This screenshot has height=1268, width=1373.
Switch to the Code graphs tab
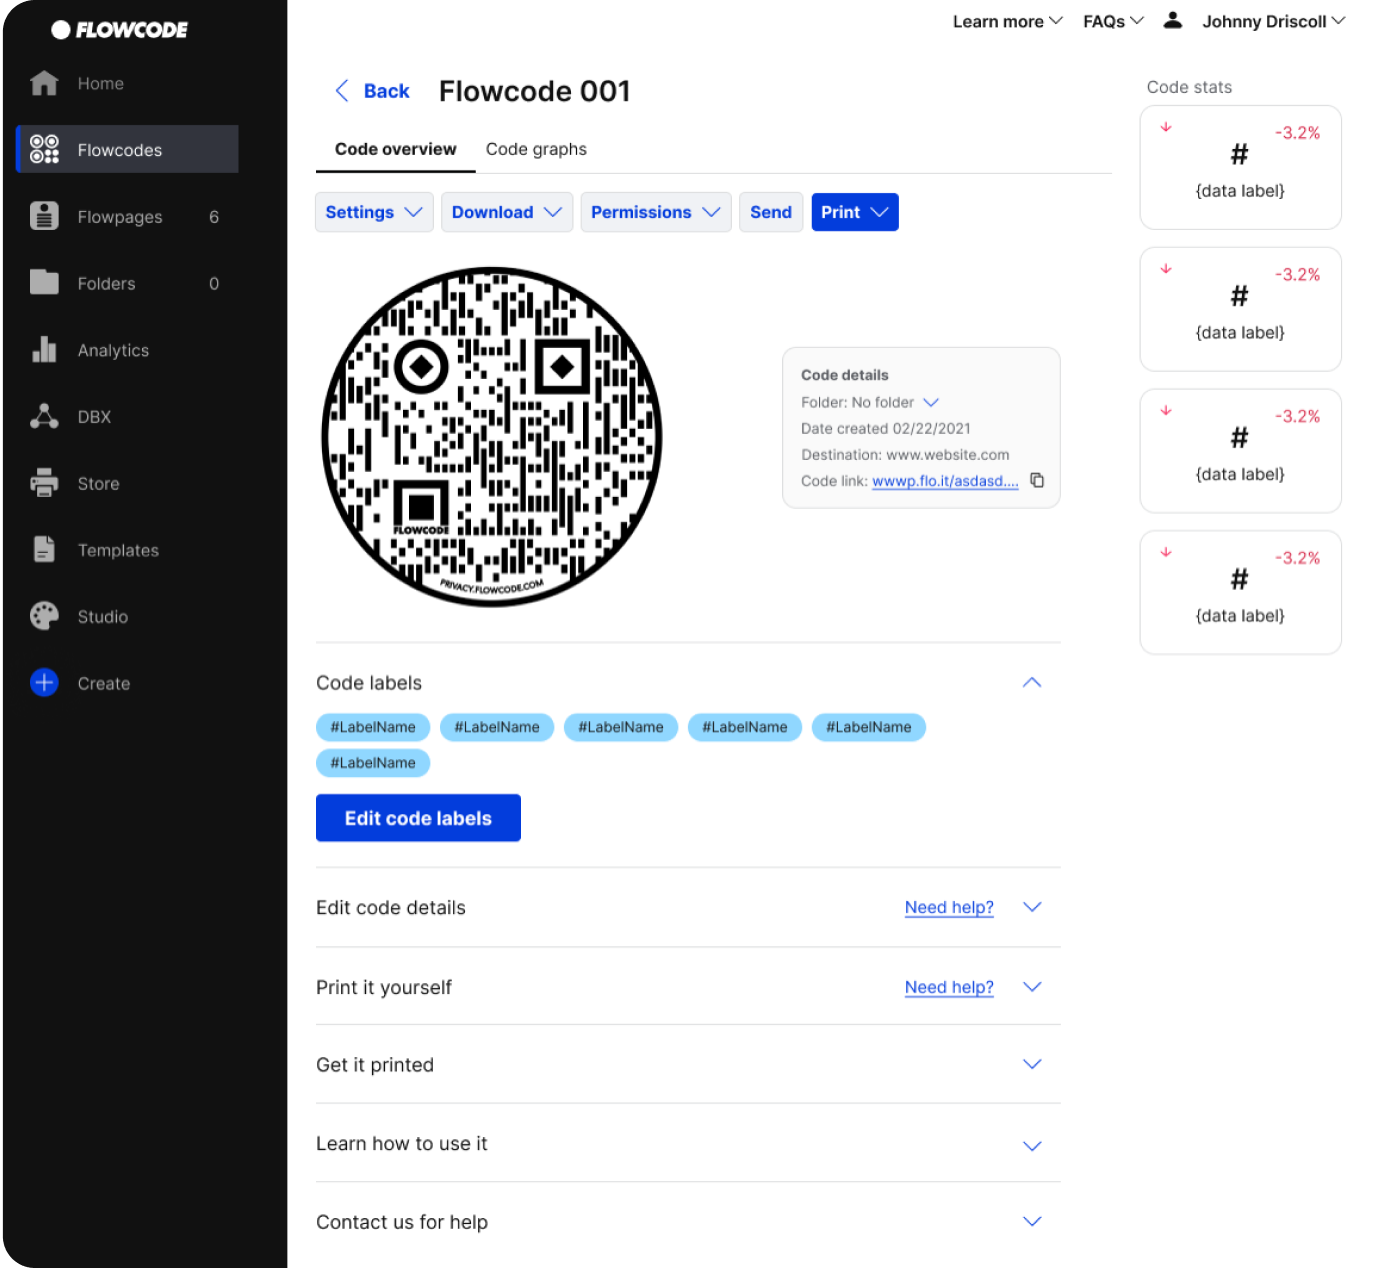536,149
